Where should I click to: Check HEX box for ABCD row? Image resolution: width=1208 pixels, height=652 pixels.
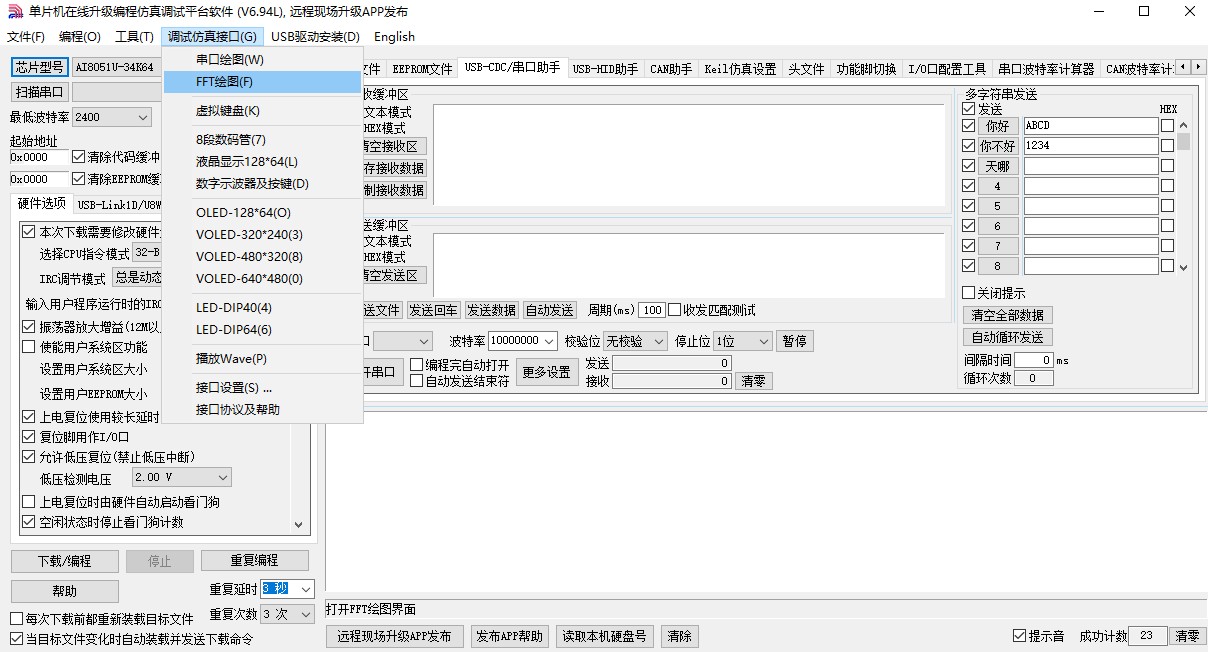(1167, 126)
